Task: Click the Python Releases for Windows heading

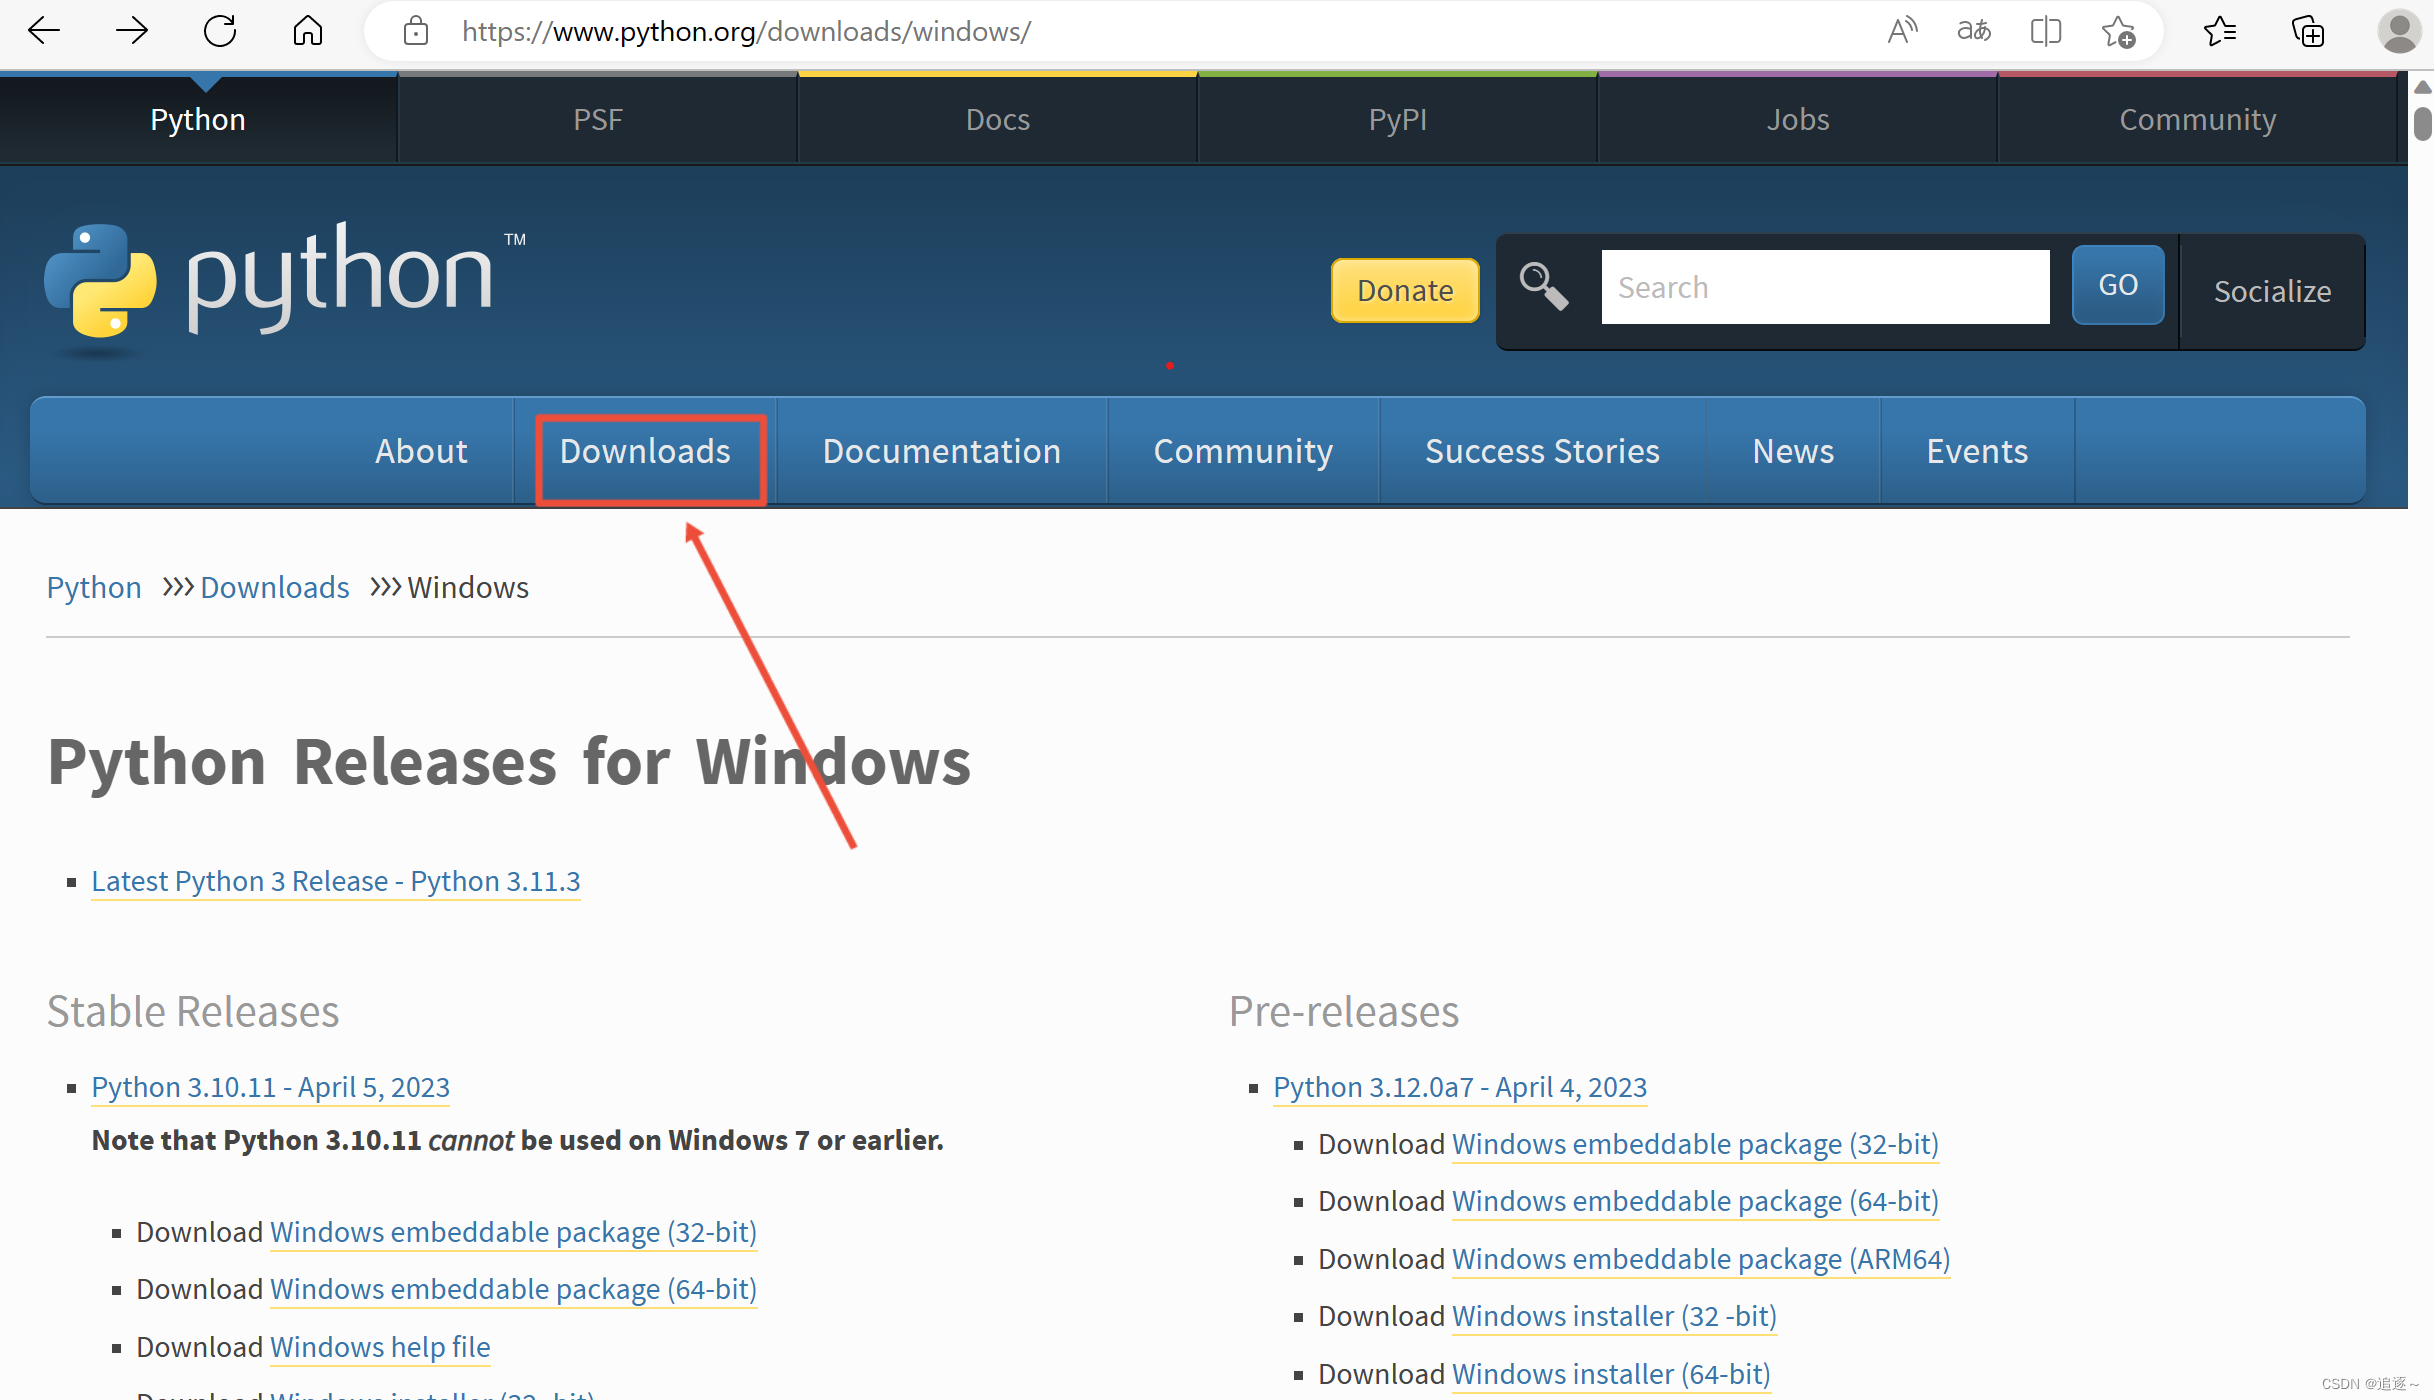Action: click(x=509, y=762)
